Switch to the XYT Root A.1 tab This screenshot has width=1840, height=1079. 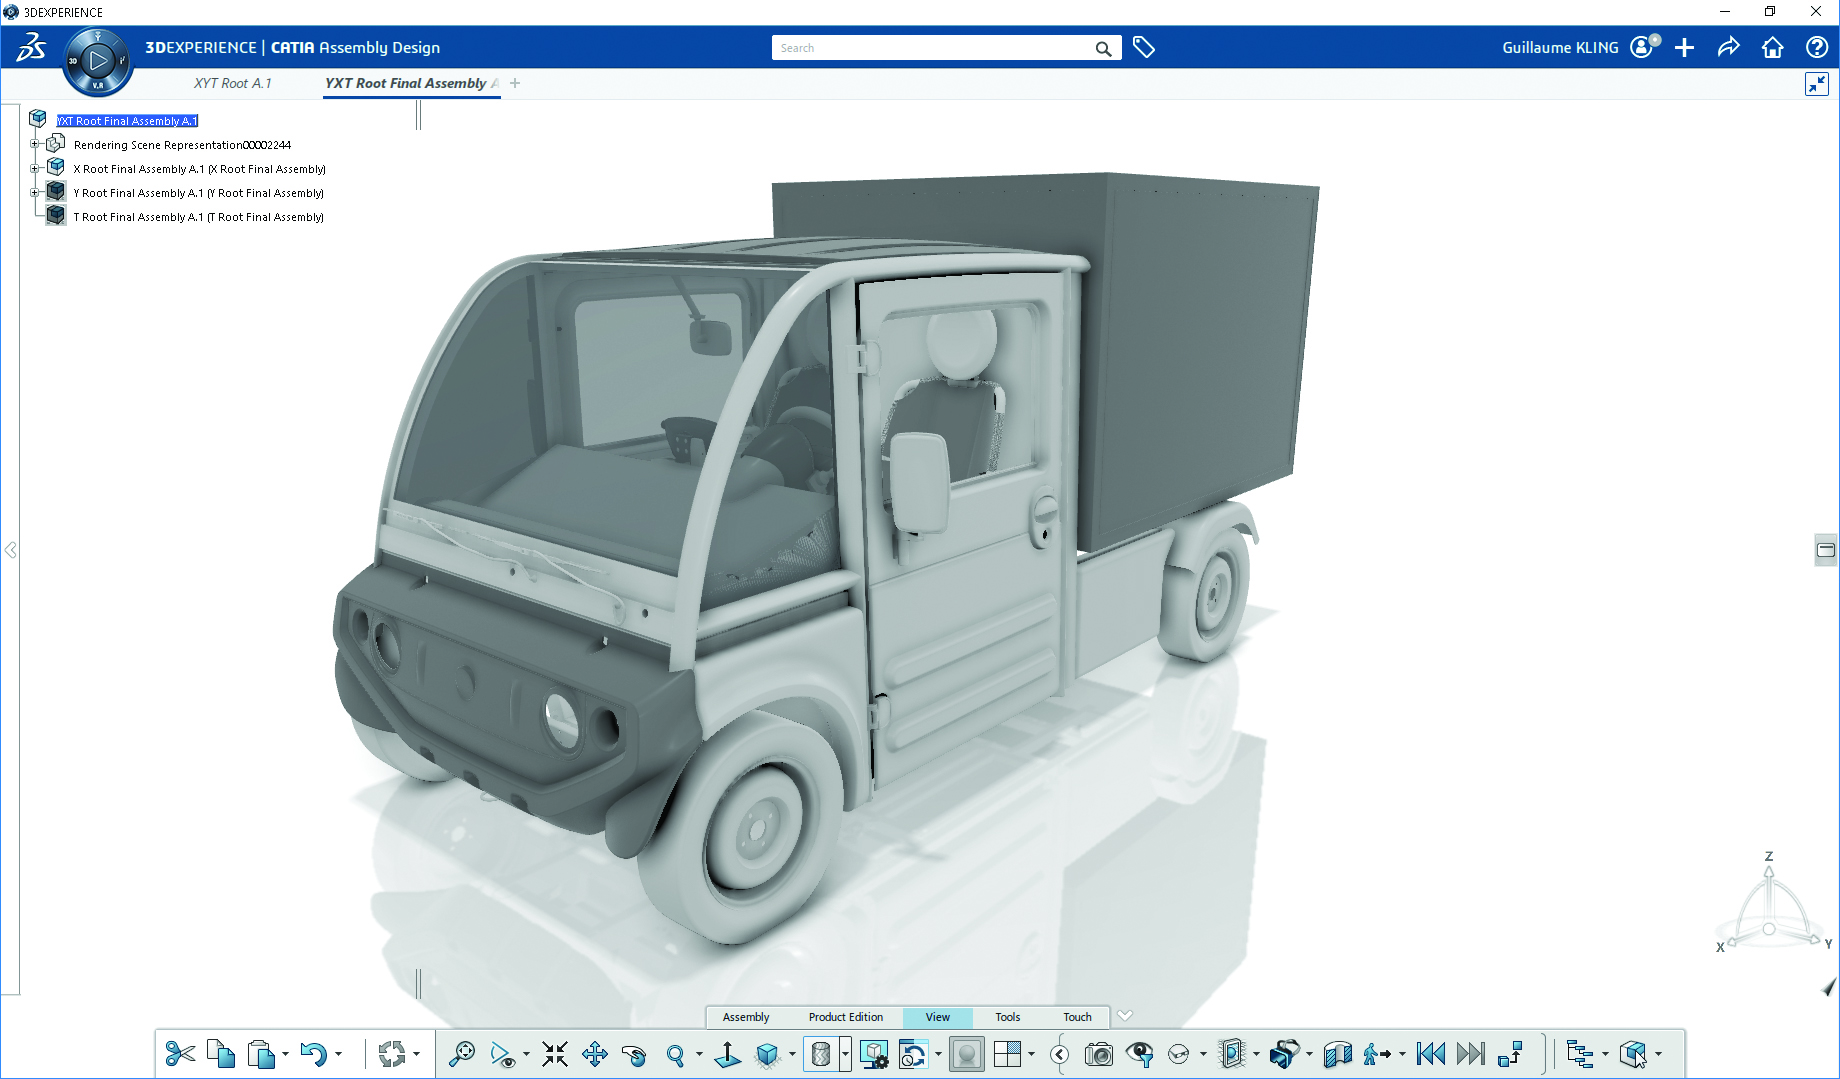point(232,83)
